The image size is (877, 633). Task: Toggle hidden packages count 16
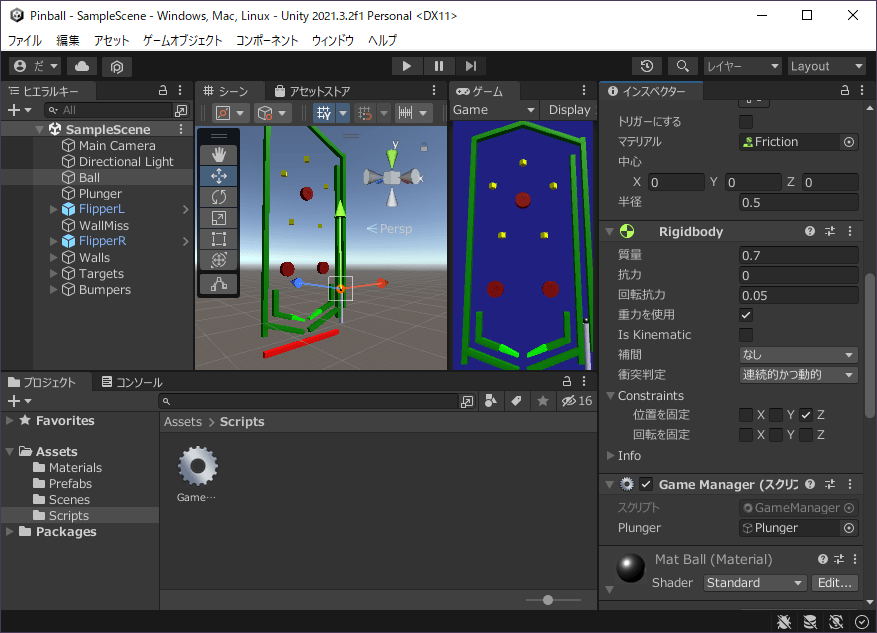(577, 400)
